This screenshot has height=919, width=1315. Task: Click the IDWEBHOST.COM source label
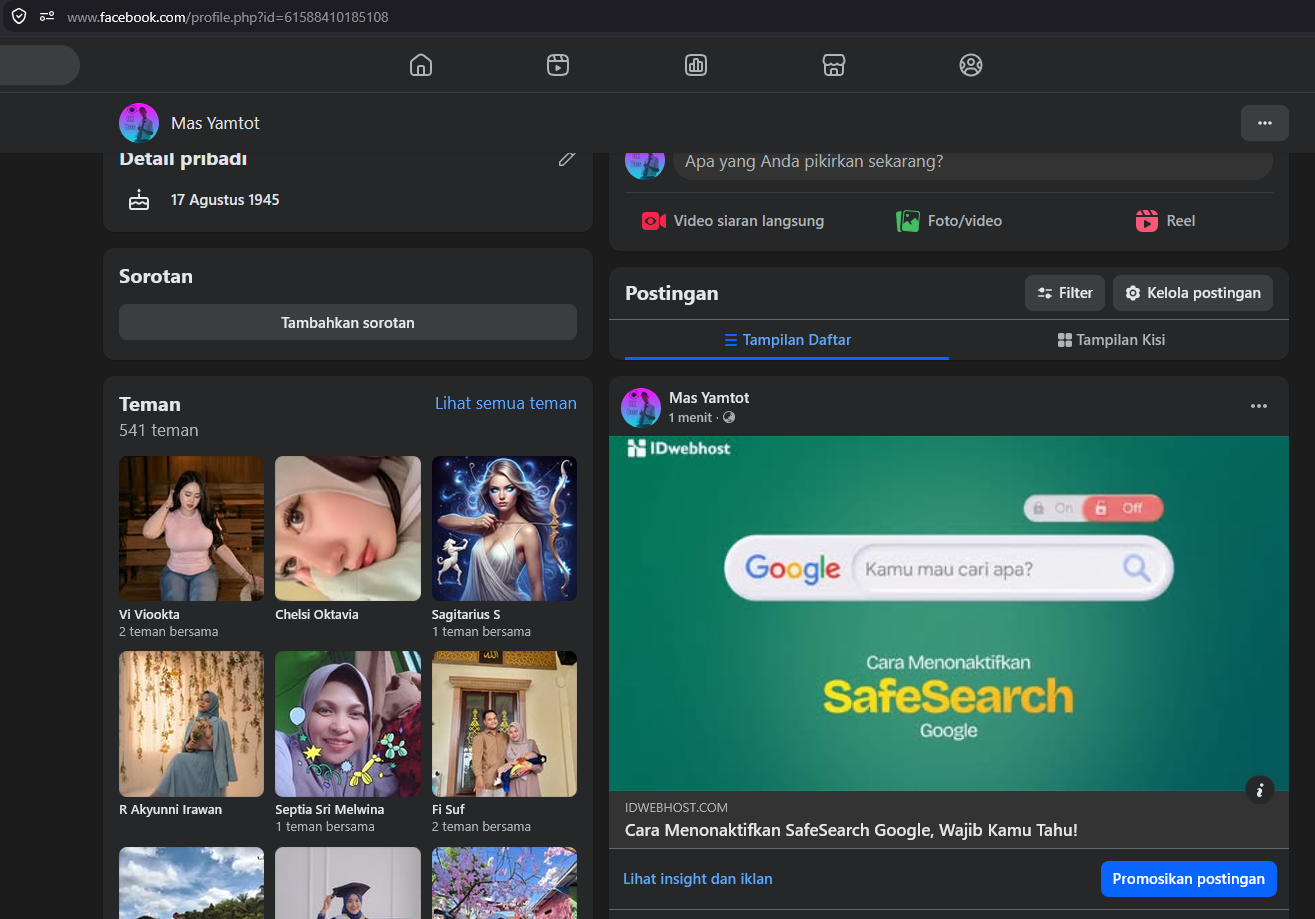click(676, 808)
